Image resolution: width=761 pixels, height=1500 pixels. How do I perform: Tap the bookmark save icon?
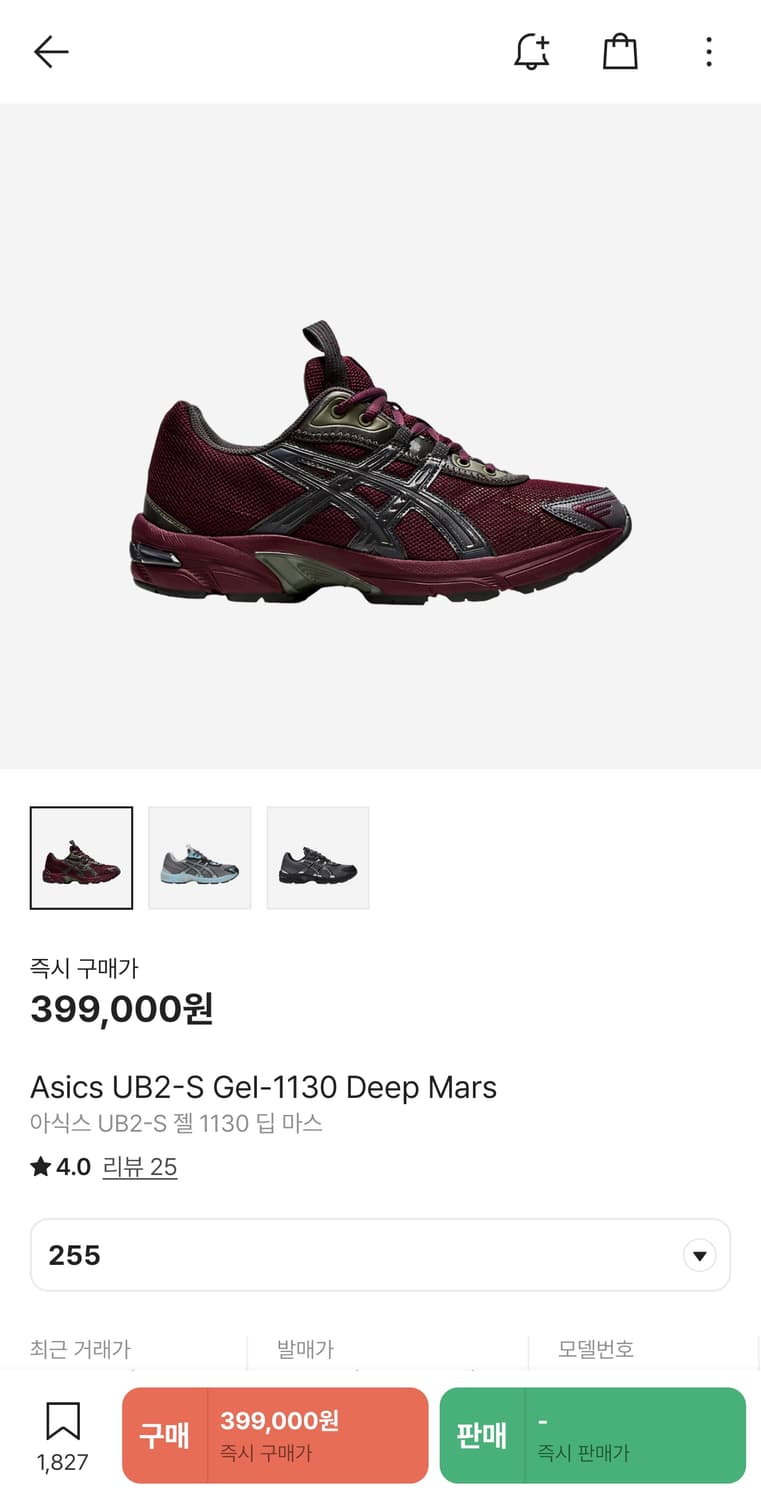pyautogui.click(x=63, y=1421)
